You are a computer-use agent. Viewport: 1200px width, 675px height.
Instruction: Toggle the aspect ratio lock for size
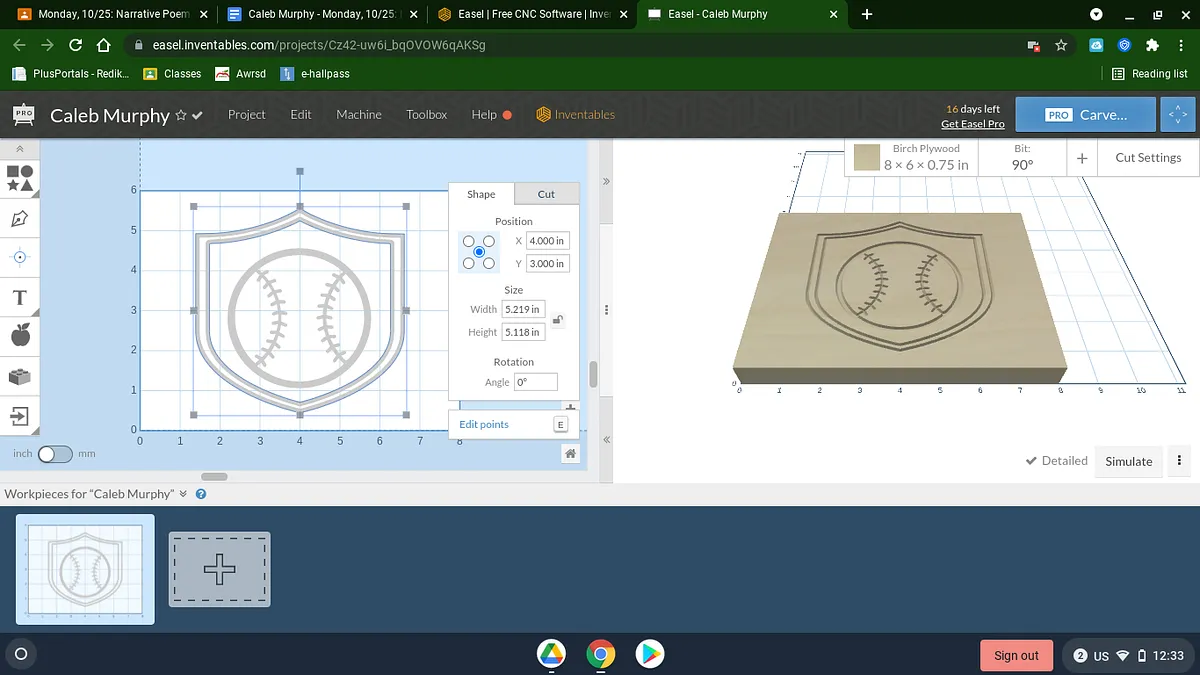point(558,321)
